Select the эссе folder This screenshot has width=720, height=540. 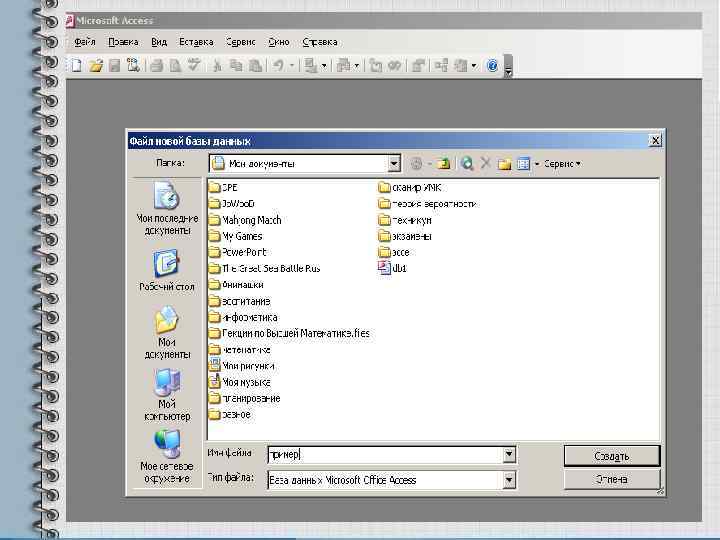(x=394, y=252)
